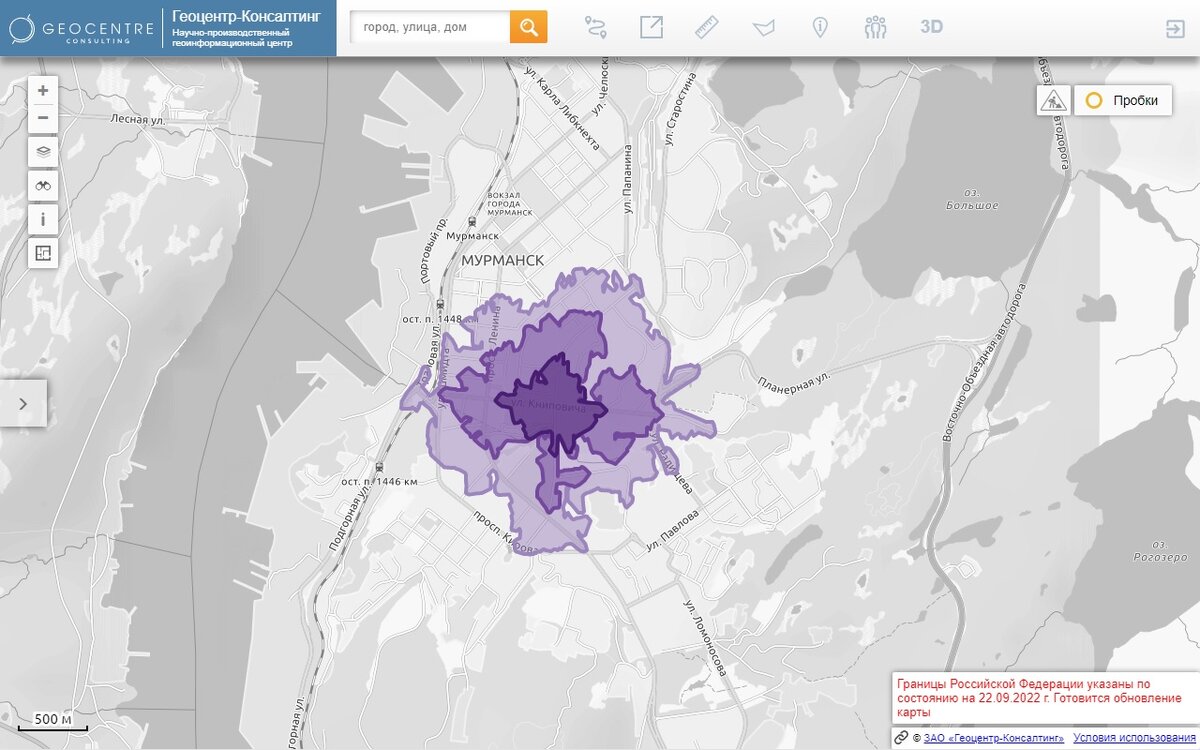The width and height of the screenshot is (1200, 750).
Task: Click the Планерная ул. street label
Action: pos(794,384)
